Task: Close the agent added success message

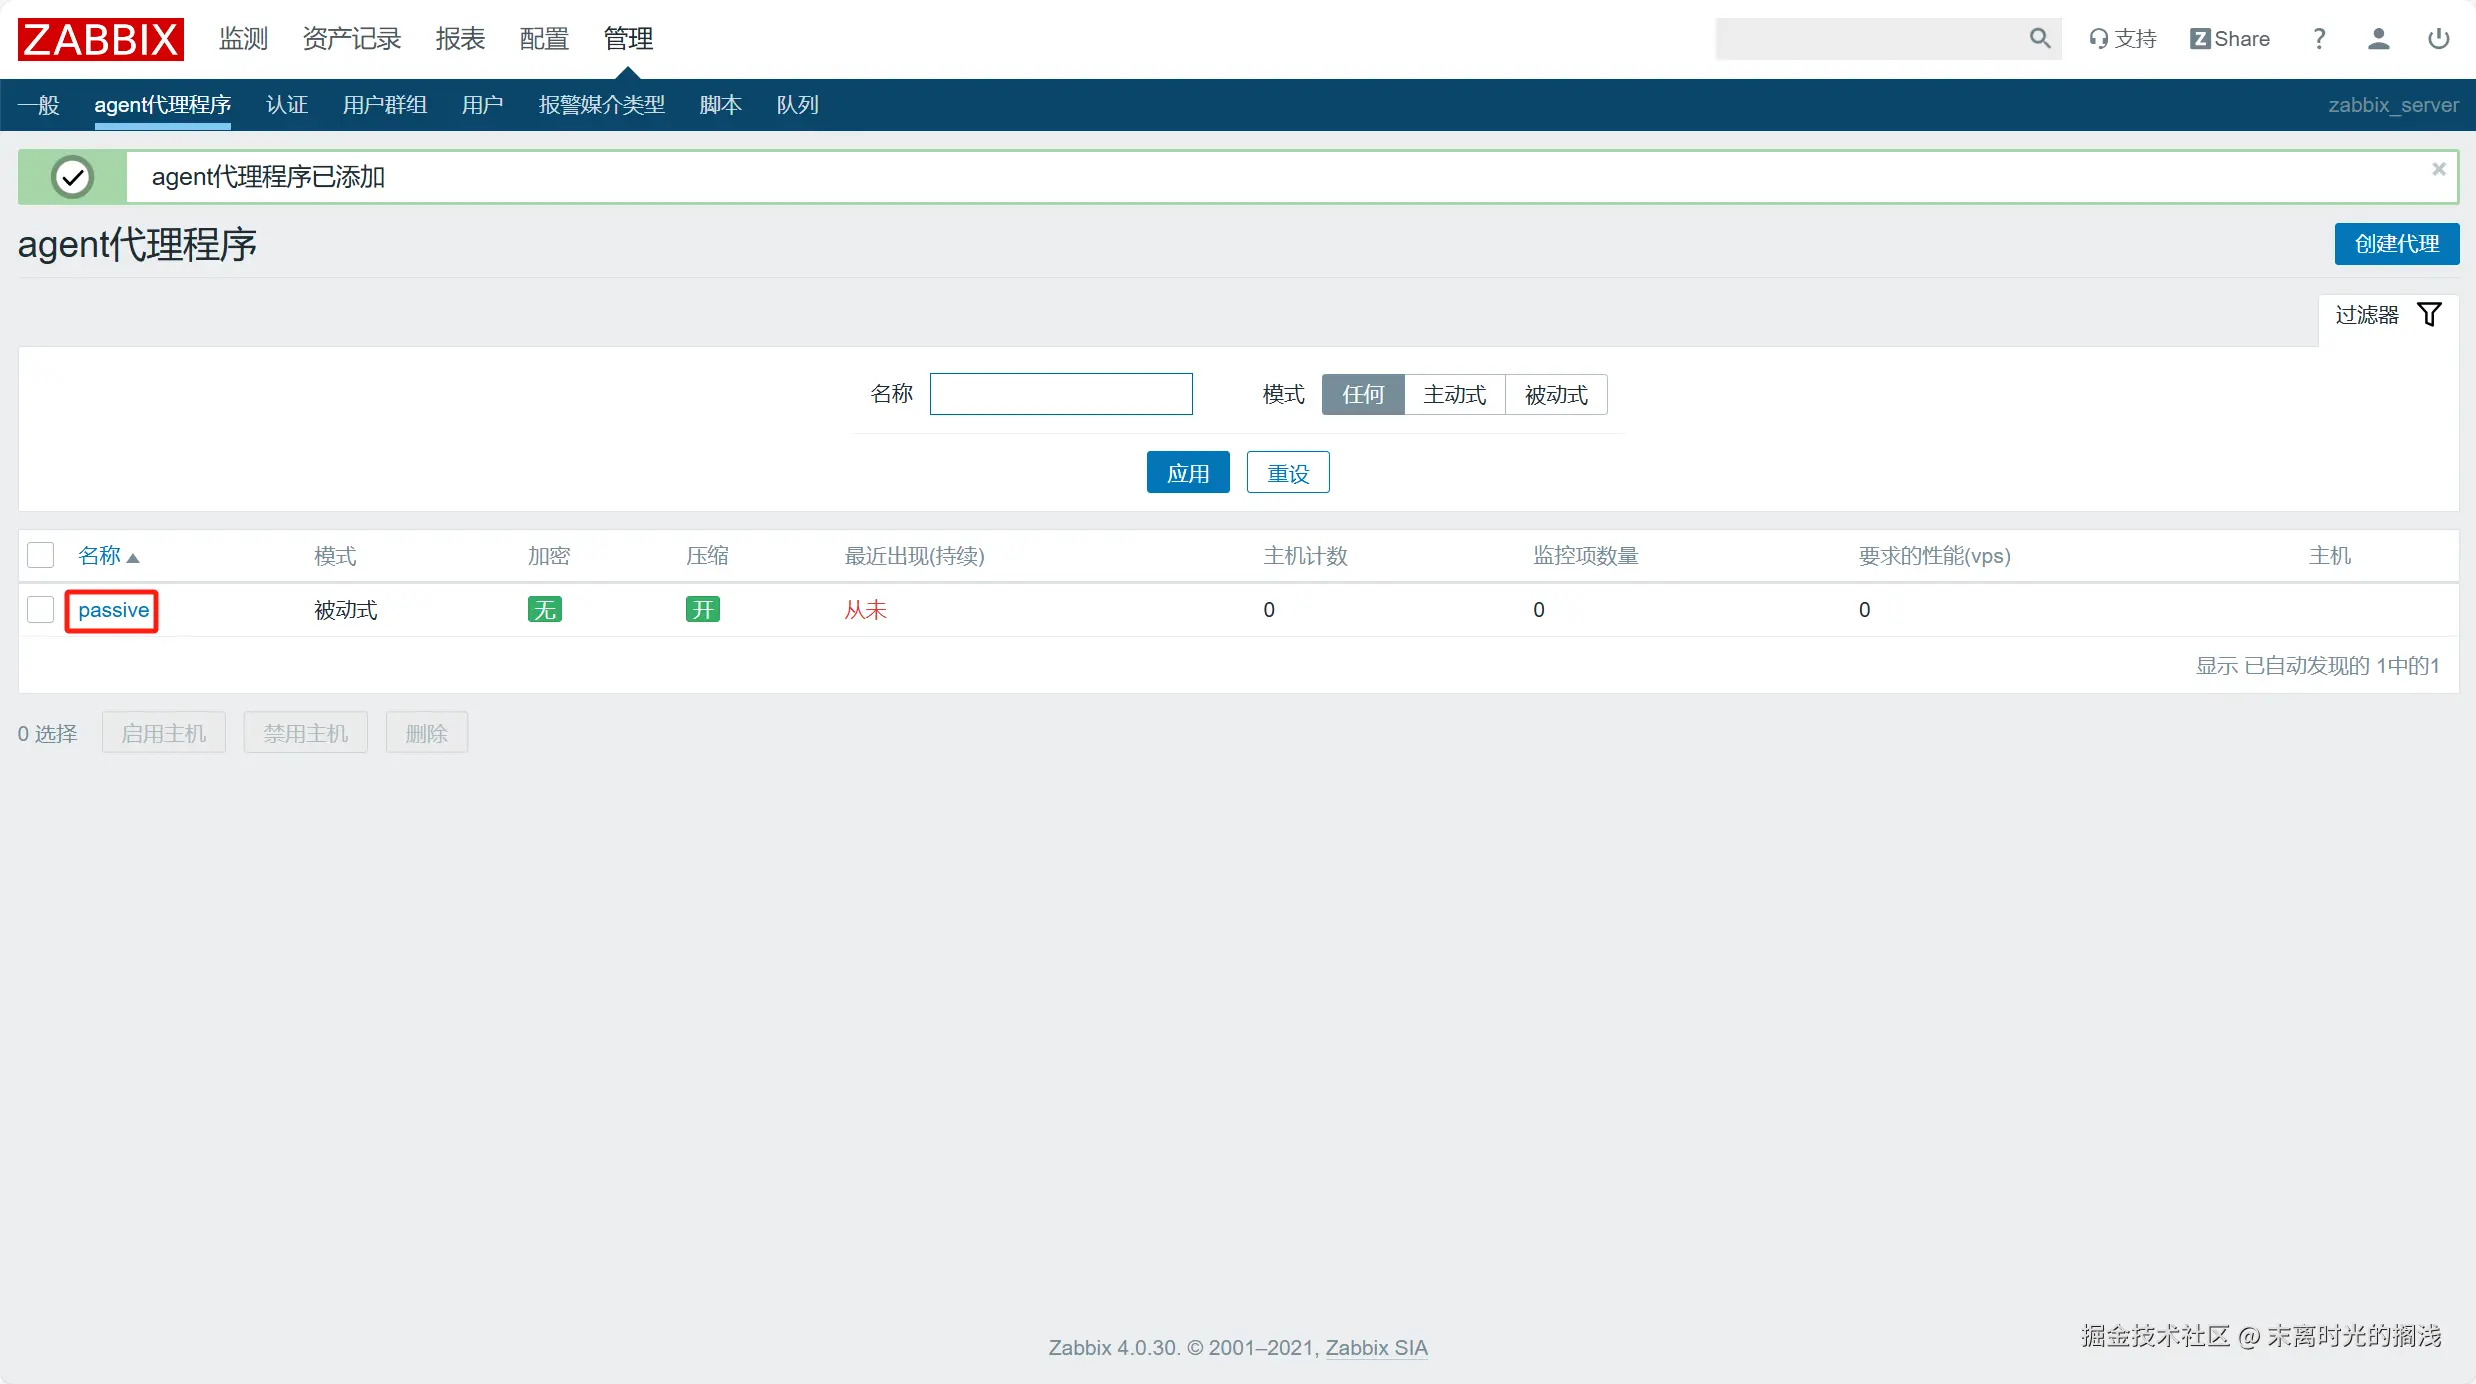Action: 2438,169
